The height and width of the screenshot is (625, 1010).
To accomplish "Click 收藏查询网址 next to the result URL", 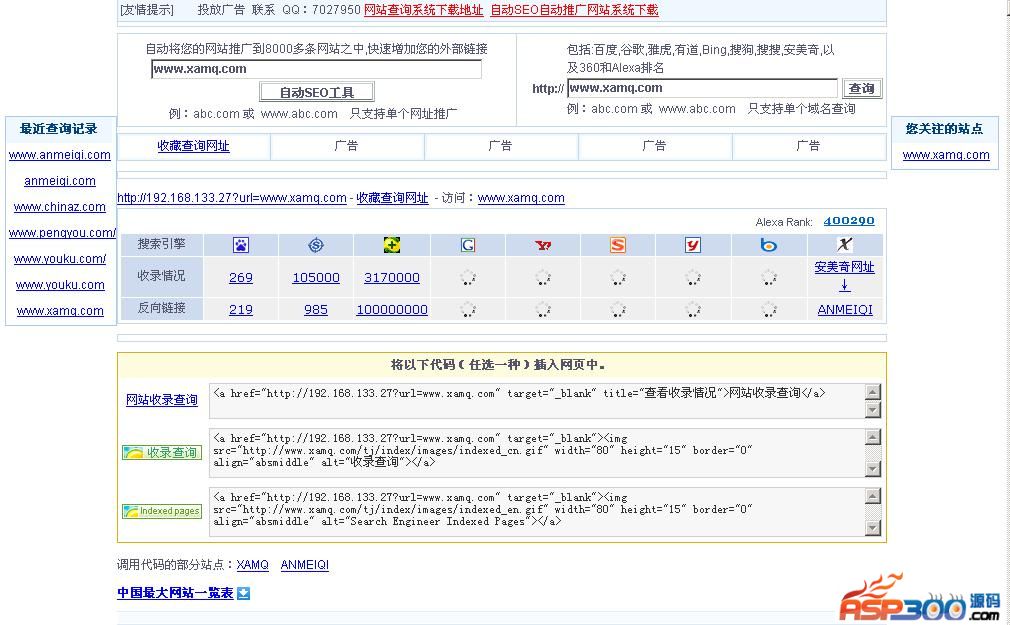I will (392, 198).
